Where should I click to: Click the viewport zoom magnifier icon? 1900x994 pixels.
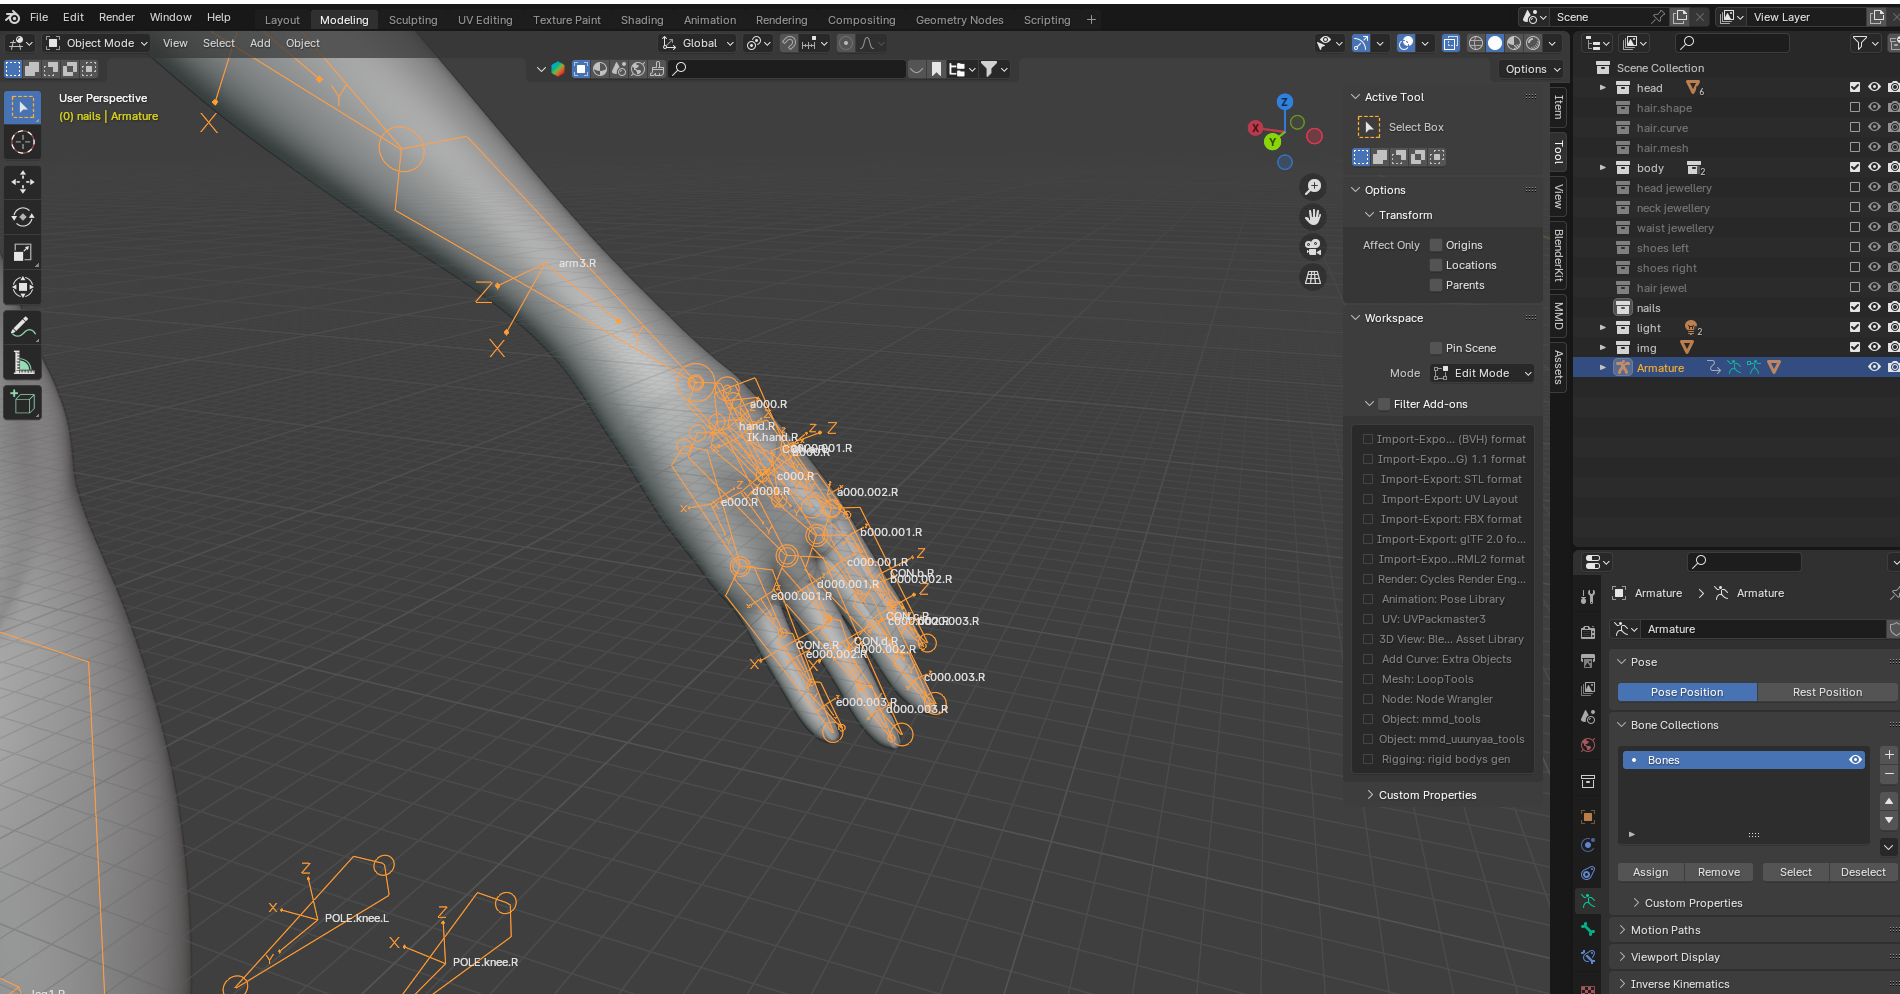[1313, 187]
